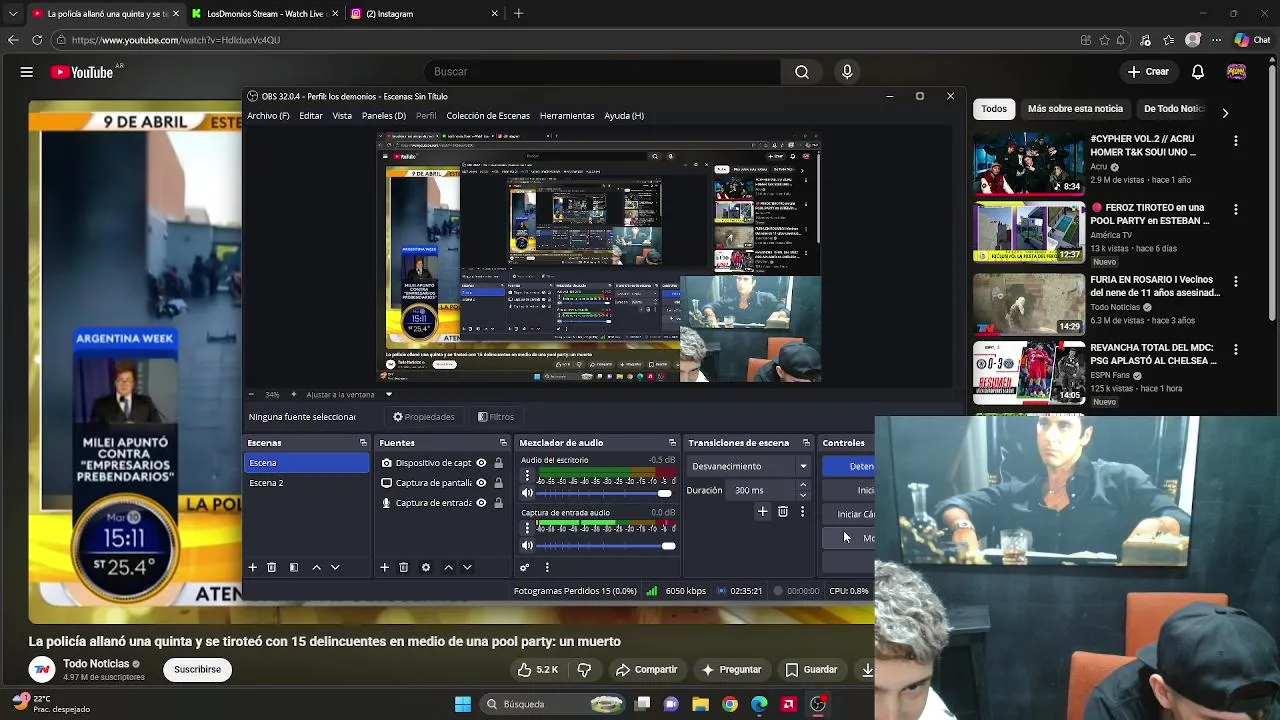The image size is (1280, 720).
Task: Open Desvanecimiento transition dropdown
Action: click(x=750, y=466)
